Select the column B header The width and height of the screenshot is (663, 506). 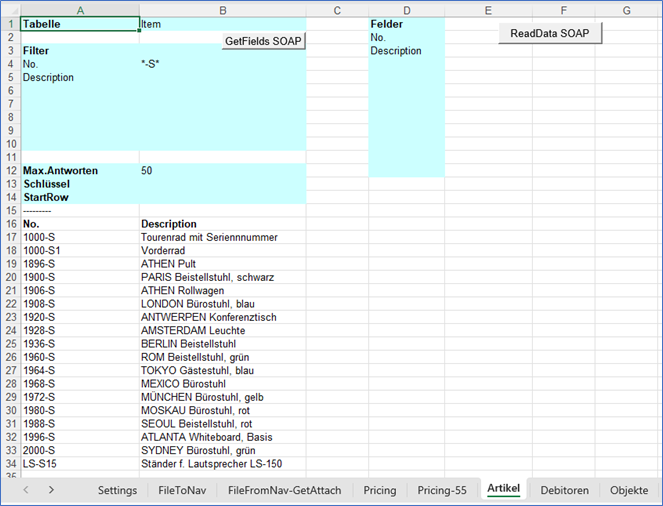pos(222,9)
